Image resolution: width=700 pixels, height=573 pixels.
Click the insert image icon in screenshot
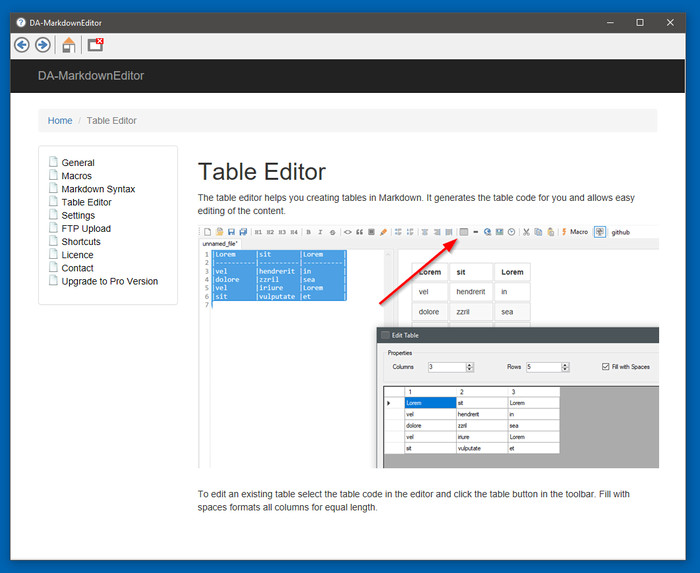tap(500, 232)
